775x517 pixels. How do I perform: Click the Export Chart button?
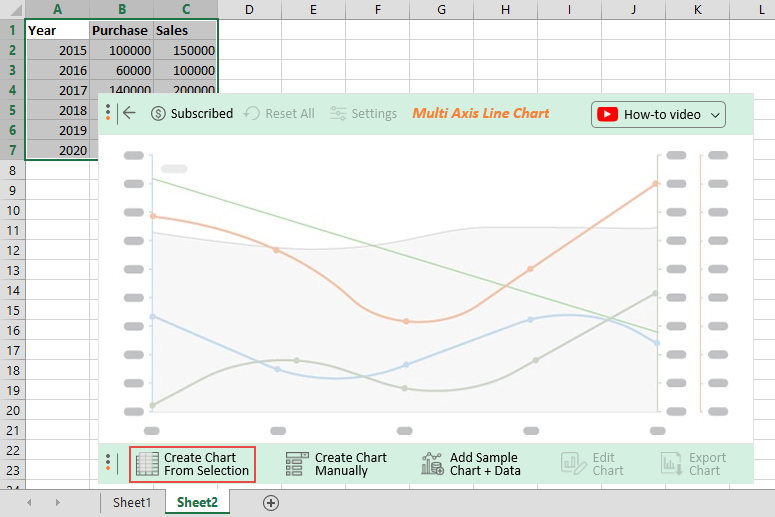click(693, 464)
